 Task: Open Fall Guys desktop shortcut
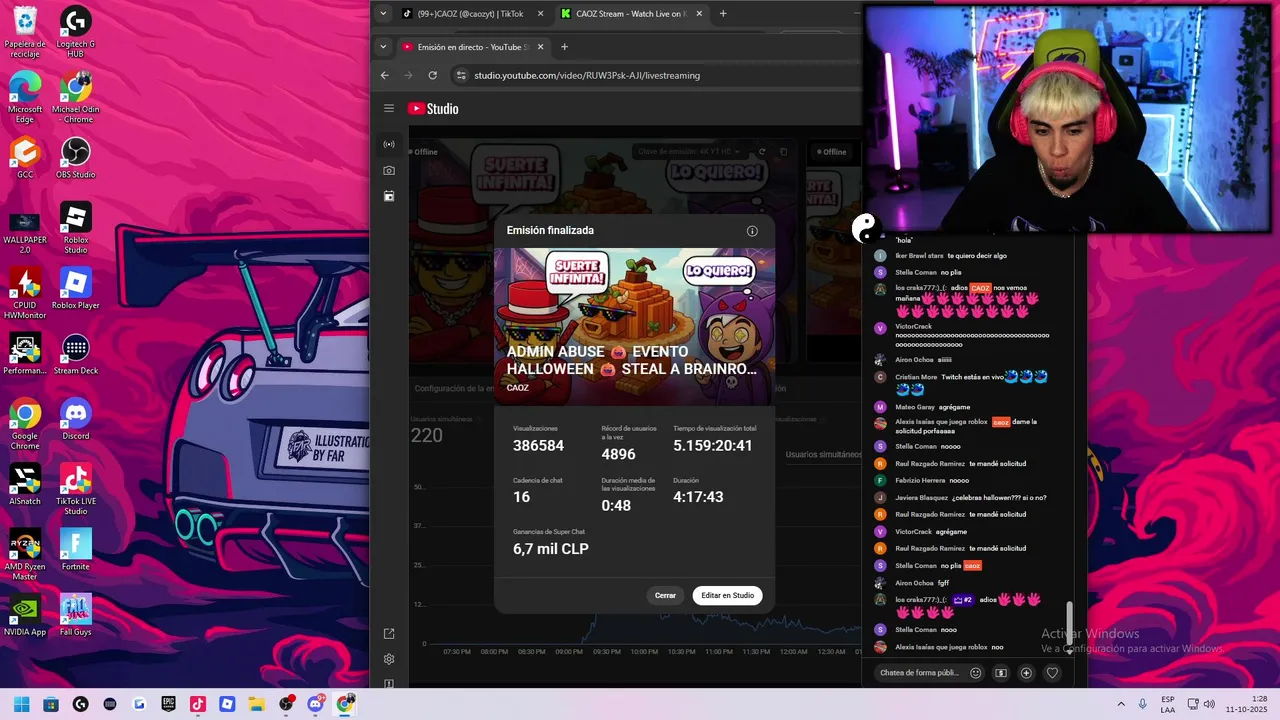pyautogui.click(x=75, y=615)
